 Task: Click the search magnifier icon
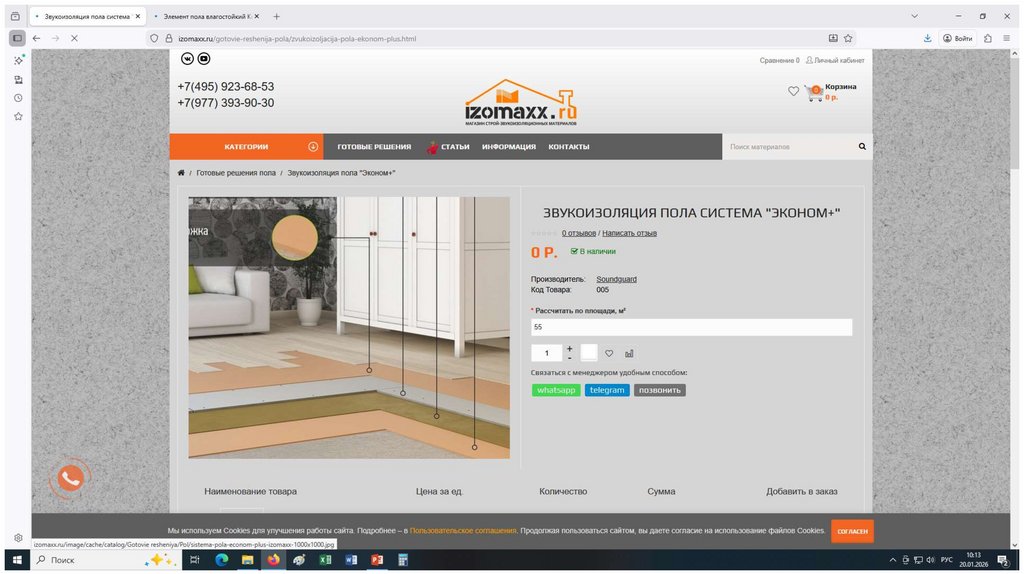[862, 147]
